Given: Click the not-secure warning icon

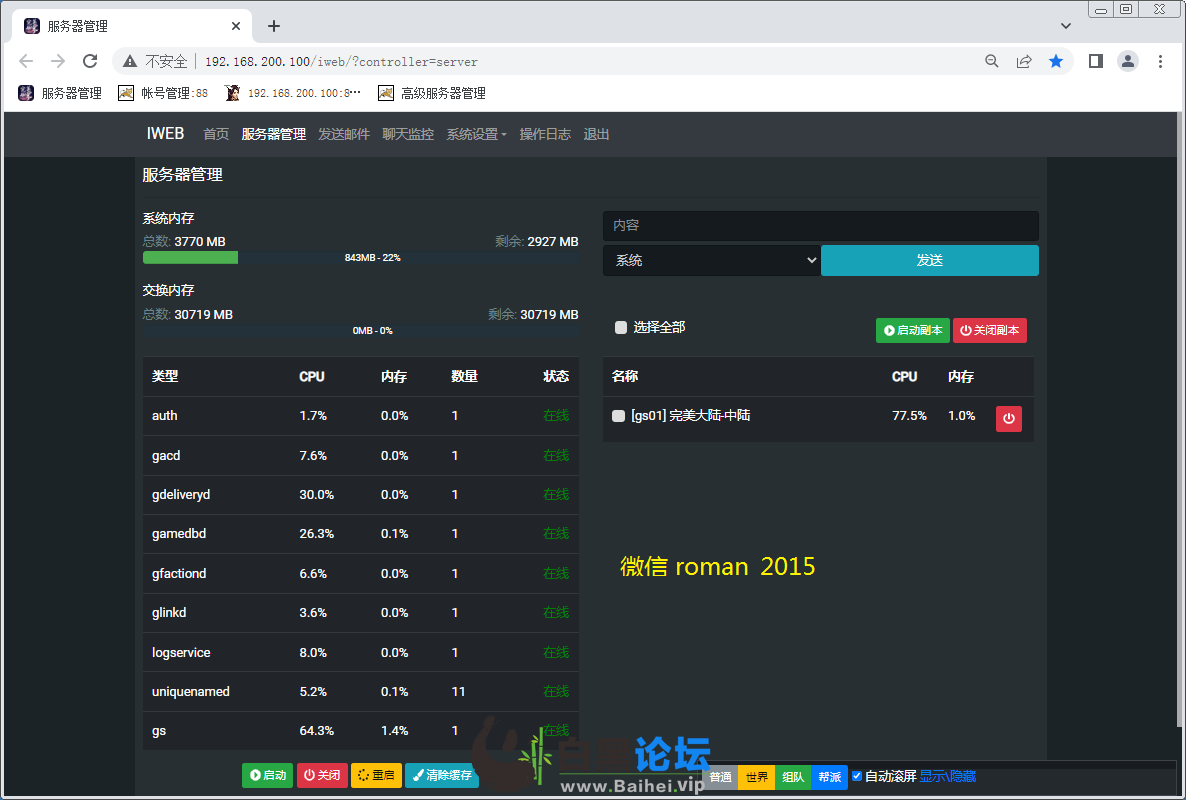Looking at the screenshot, I should coord(130,61).
